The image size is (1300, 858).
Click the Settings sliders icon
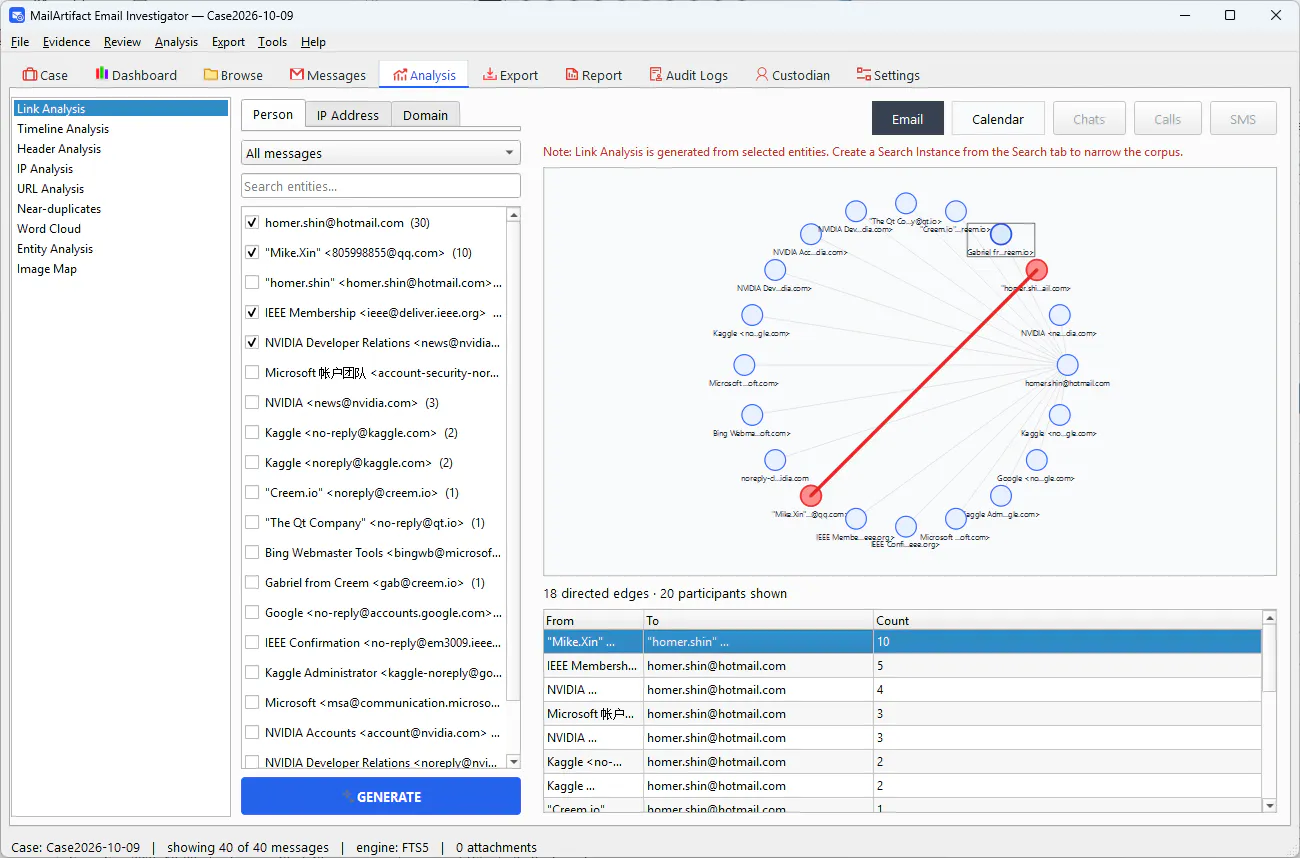tap(864, 75)
